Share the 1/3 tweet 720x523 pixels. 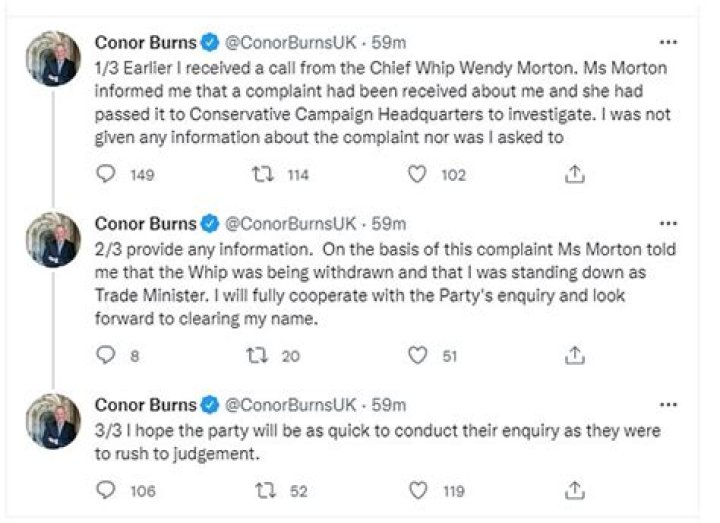tap(574, 174)
